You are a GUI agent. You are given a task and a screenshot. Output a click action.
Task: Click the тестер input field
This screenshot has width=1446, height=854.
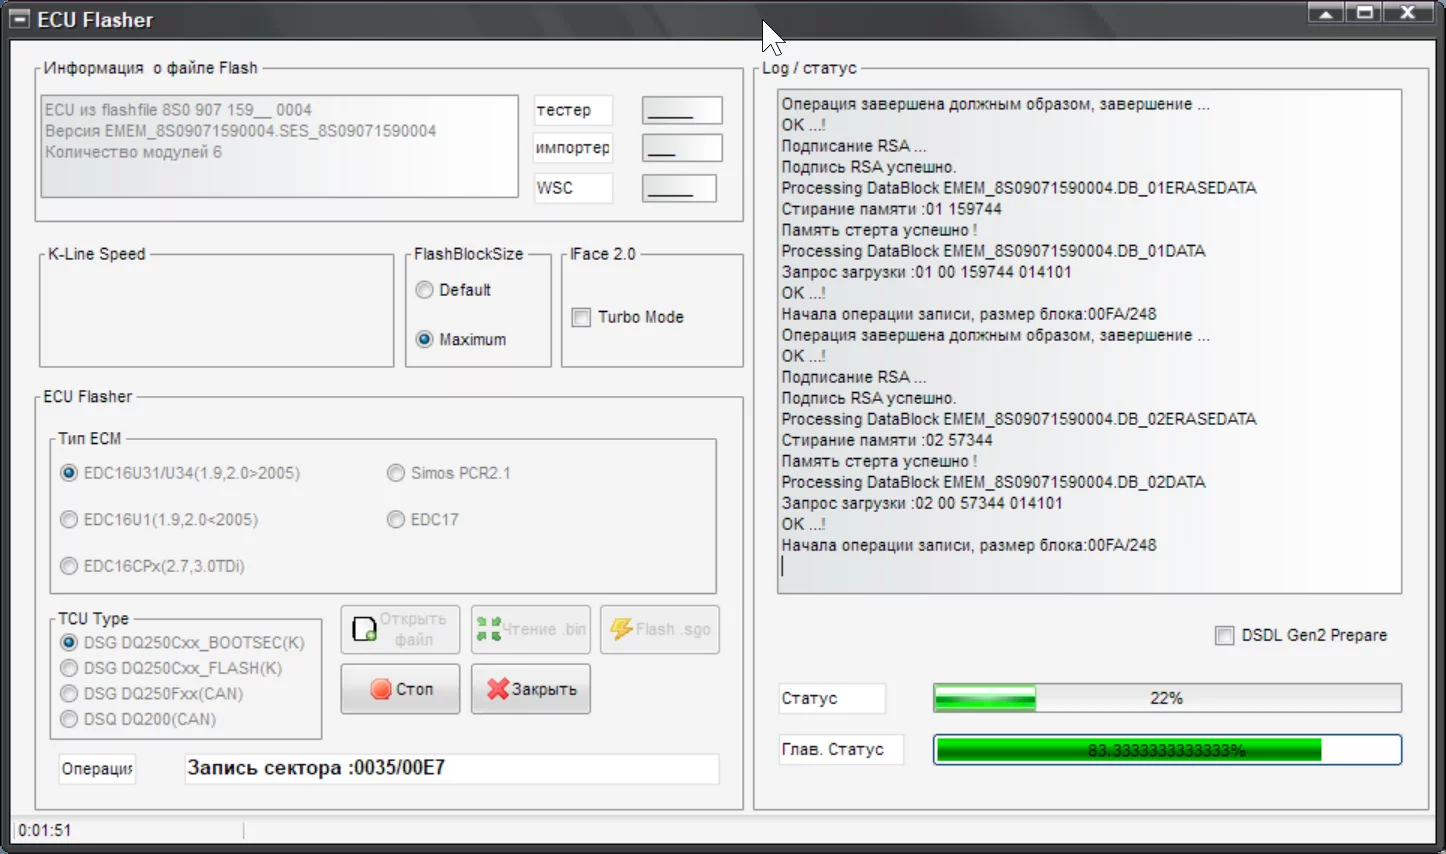point(681,110)
